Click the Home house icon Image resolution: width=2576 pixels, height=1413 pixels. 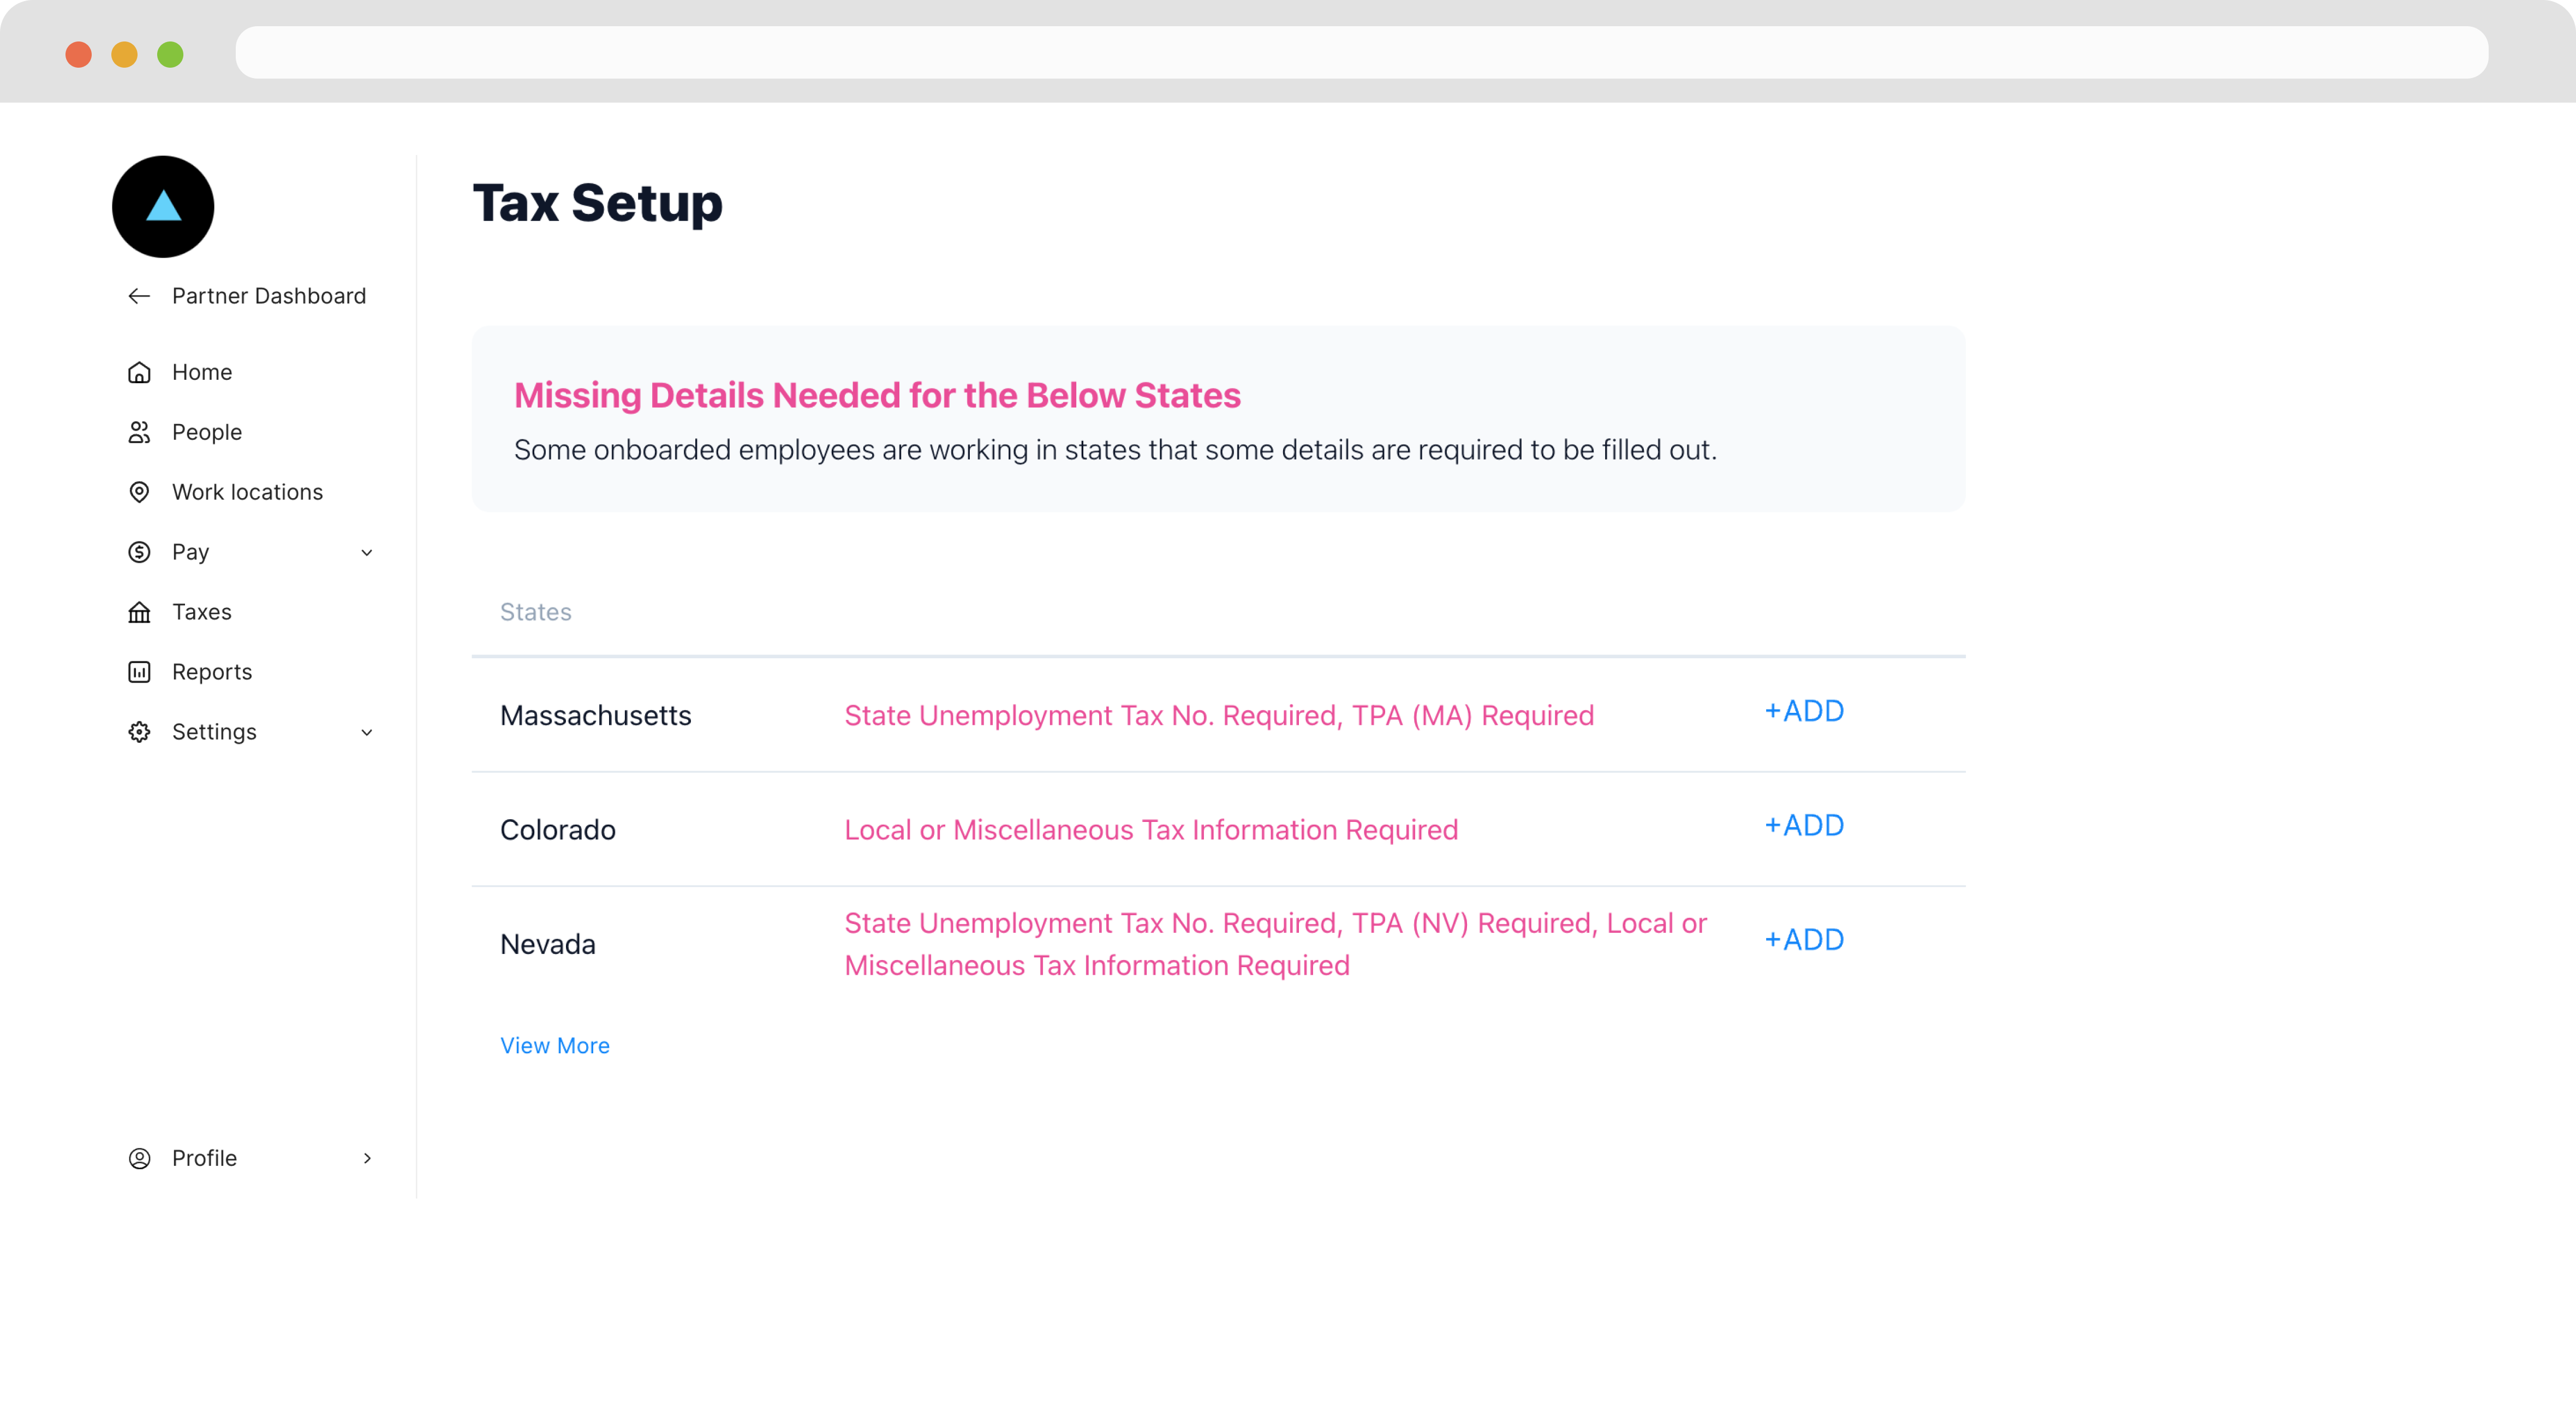[x=139, y=372]
